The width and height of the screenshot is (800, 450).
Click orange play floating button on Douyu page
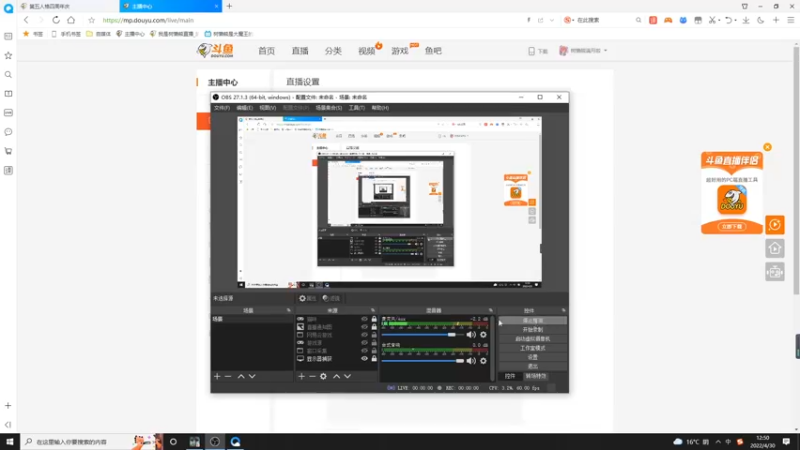(774, 224)
